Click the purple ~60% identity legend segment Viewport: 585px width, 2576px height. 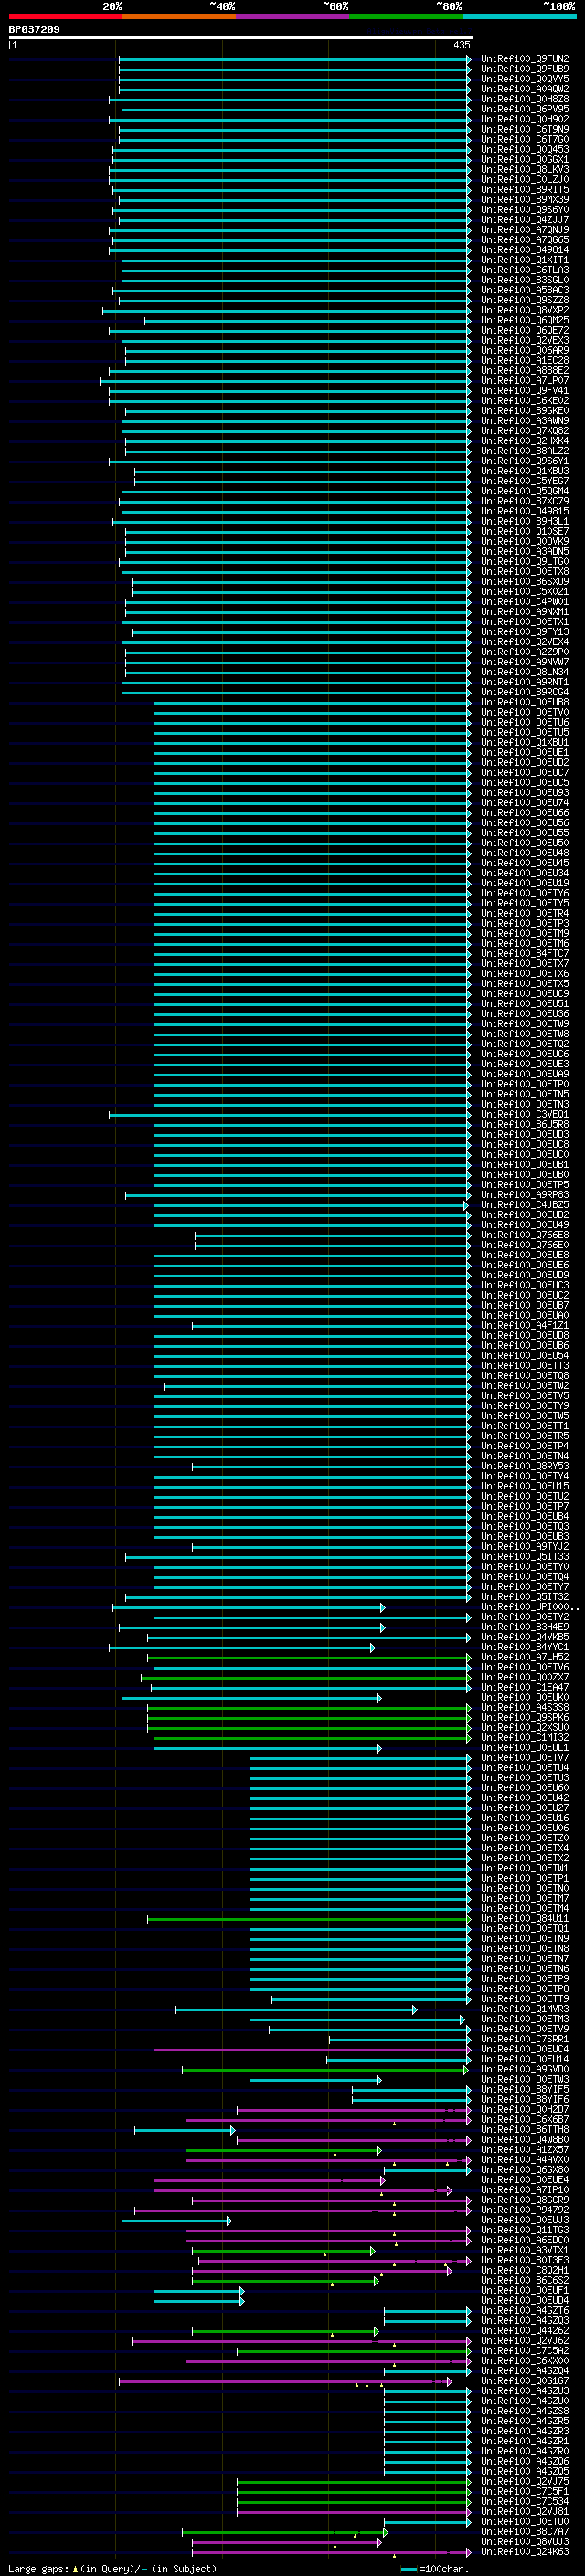[293, 16]
